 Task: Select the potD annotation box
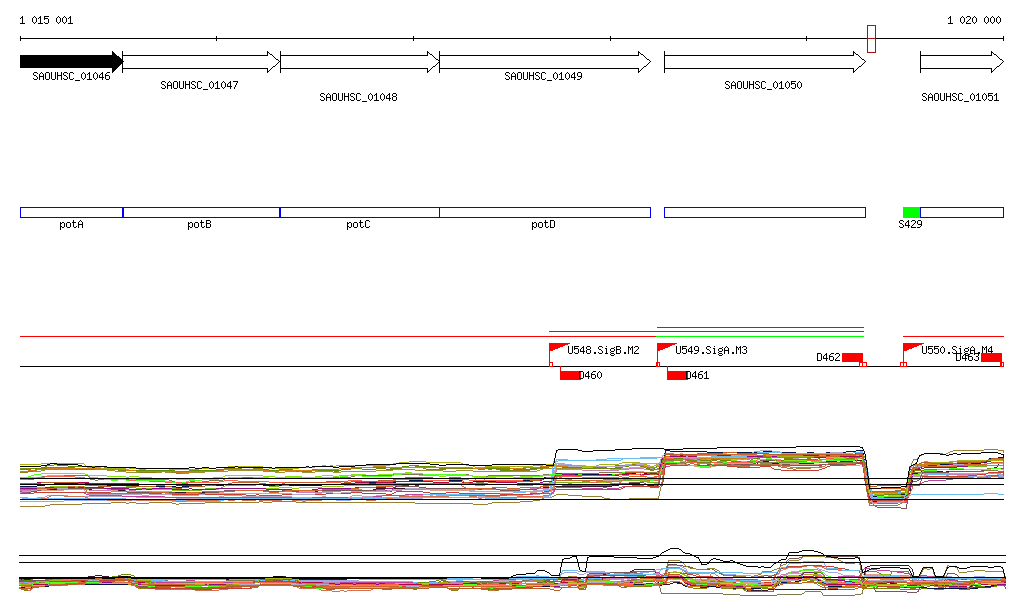point(544,212)
